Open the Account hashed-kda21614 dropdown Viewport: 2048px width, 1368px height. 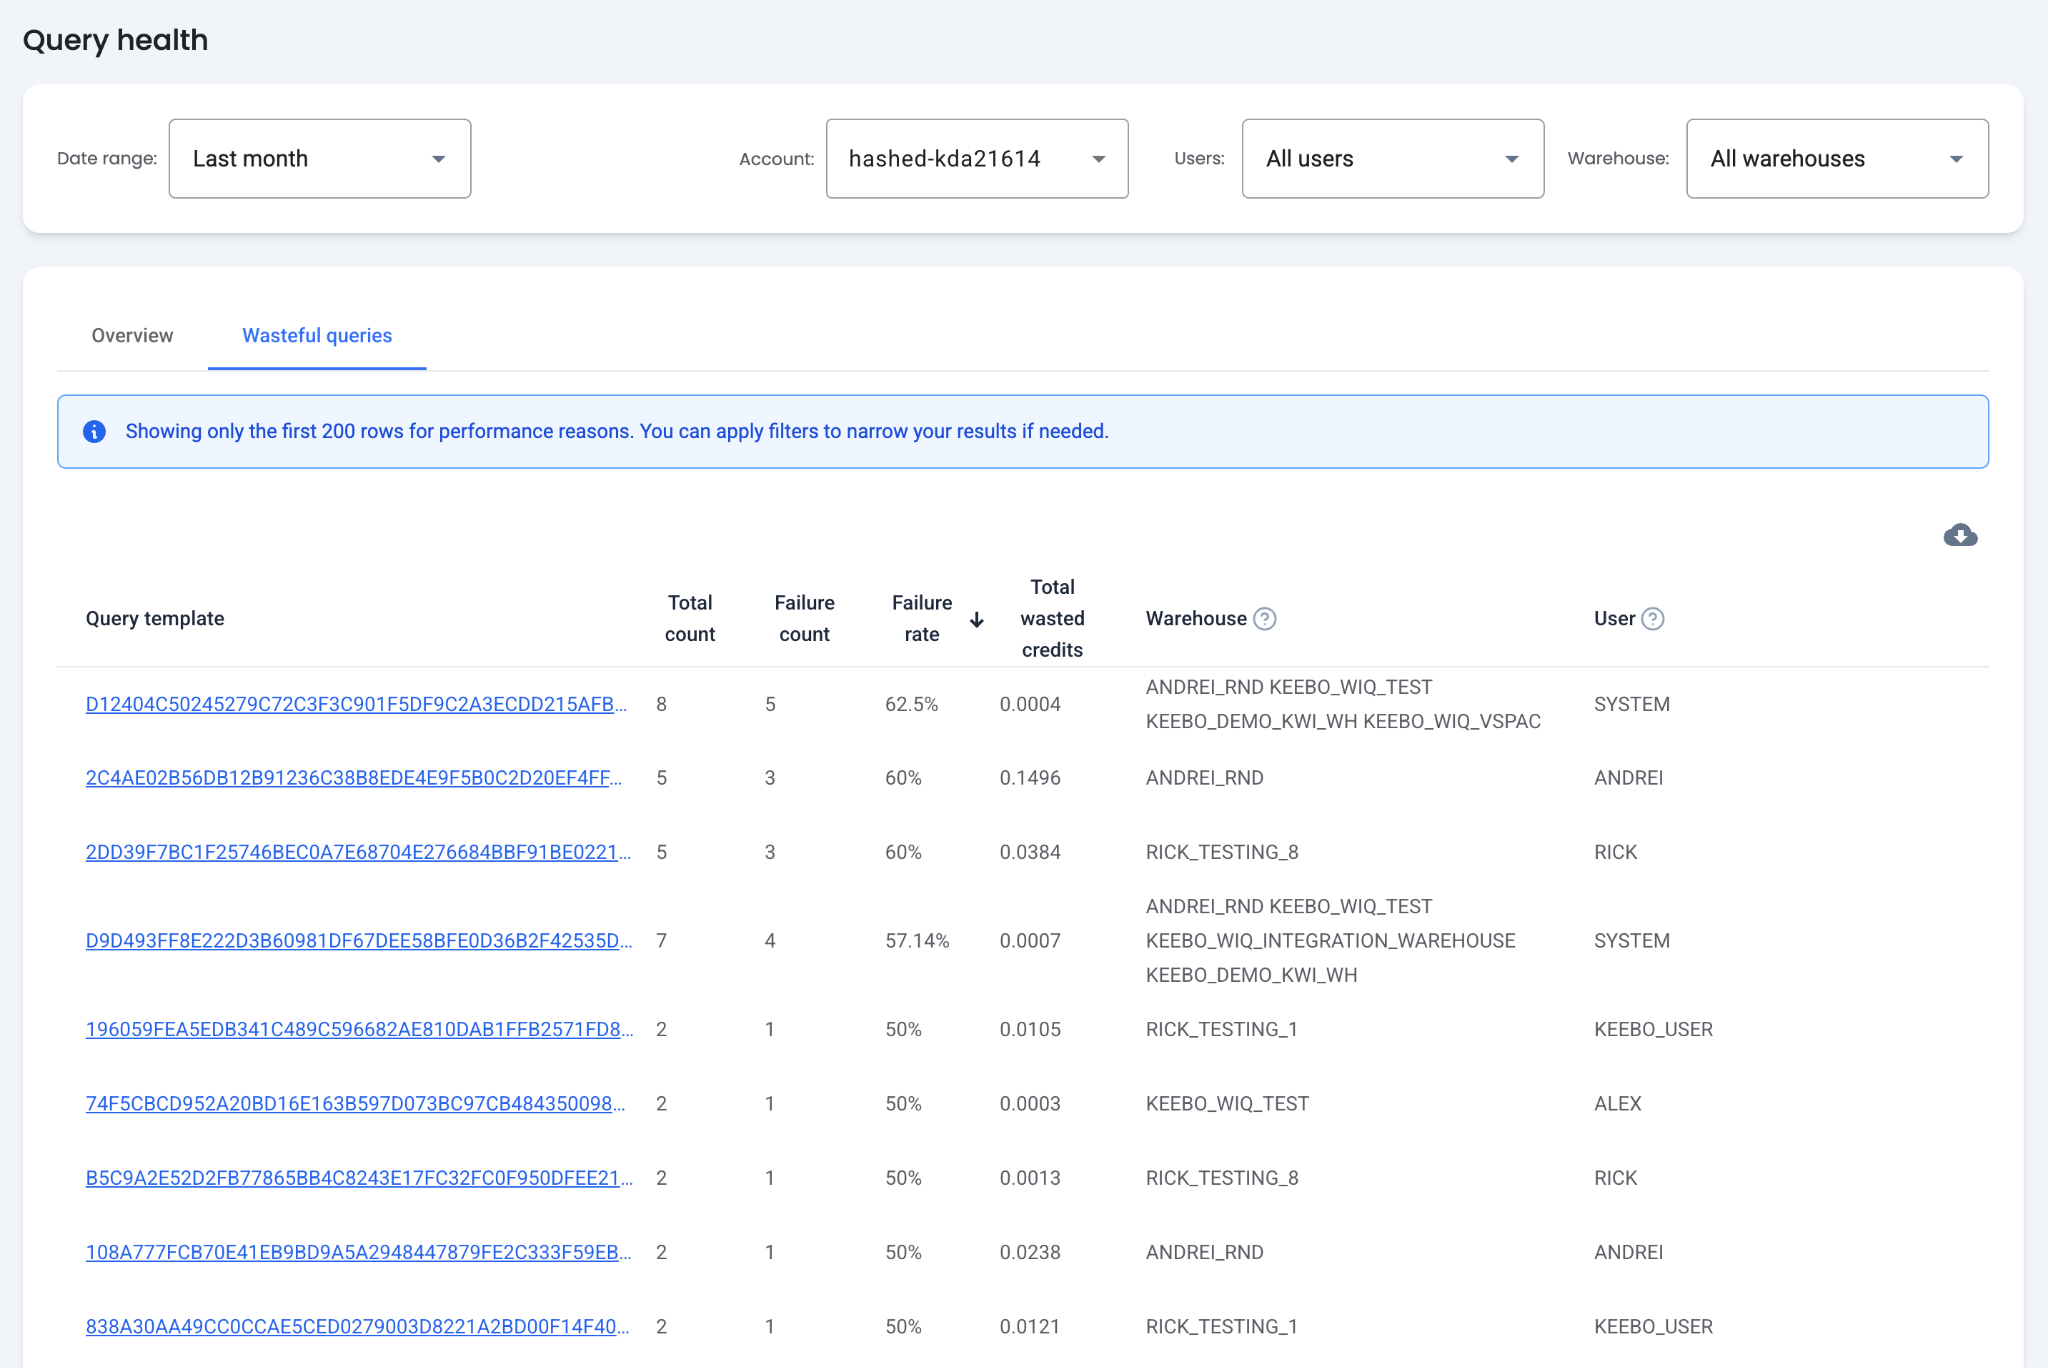(x=977, y=159)
